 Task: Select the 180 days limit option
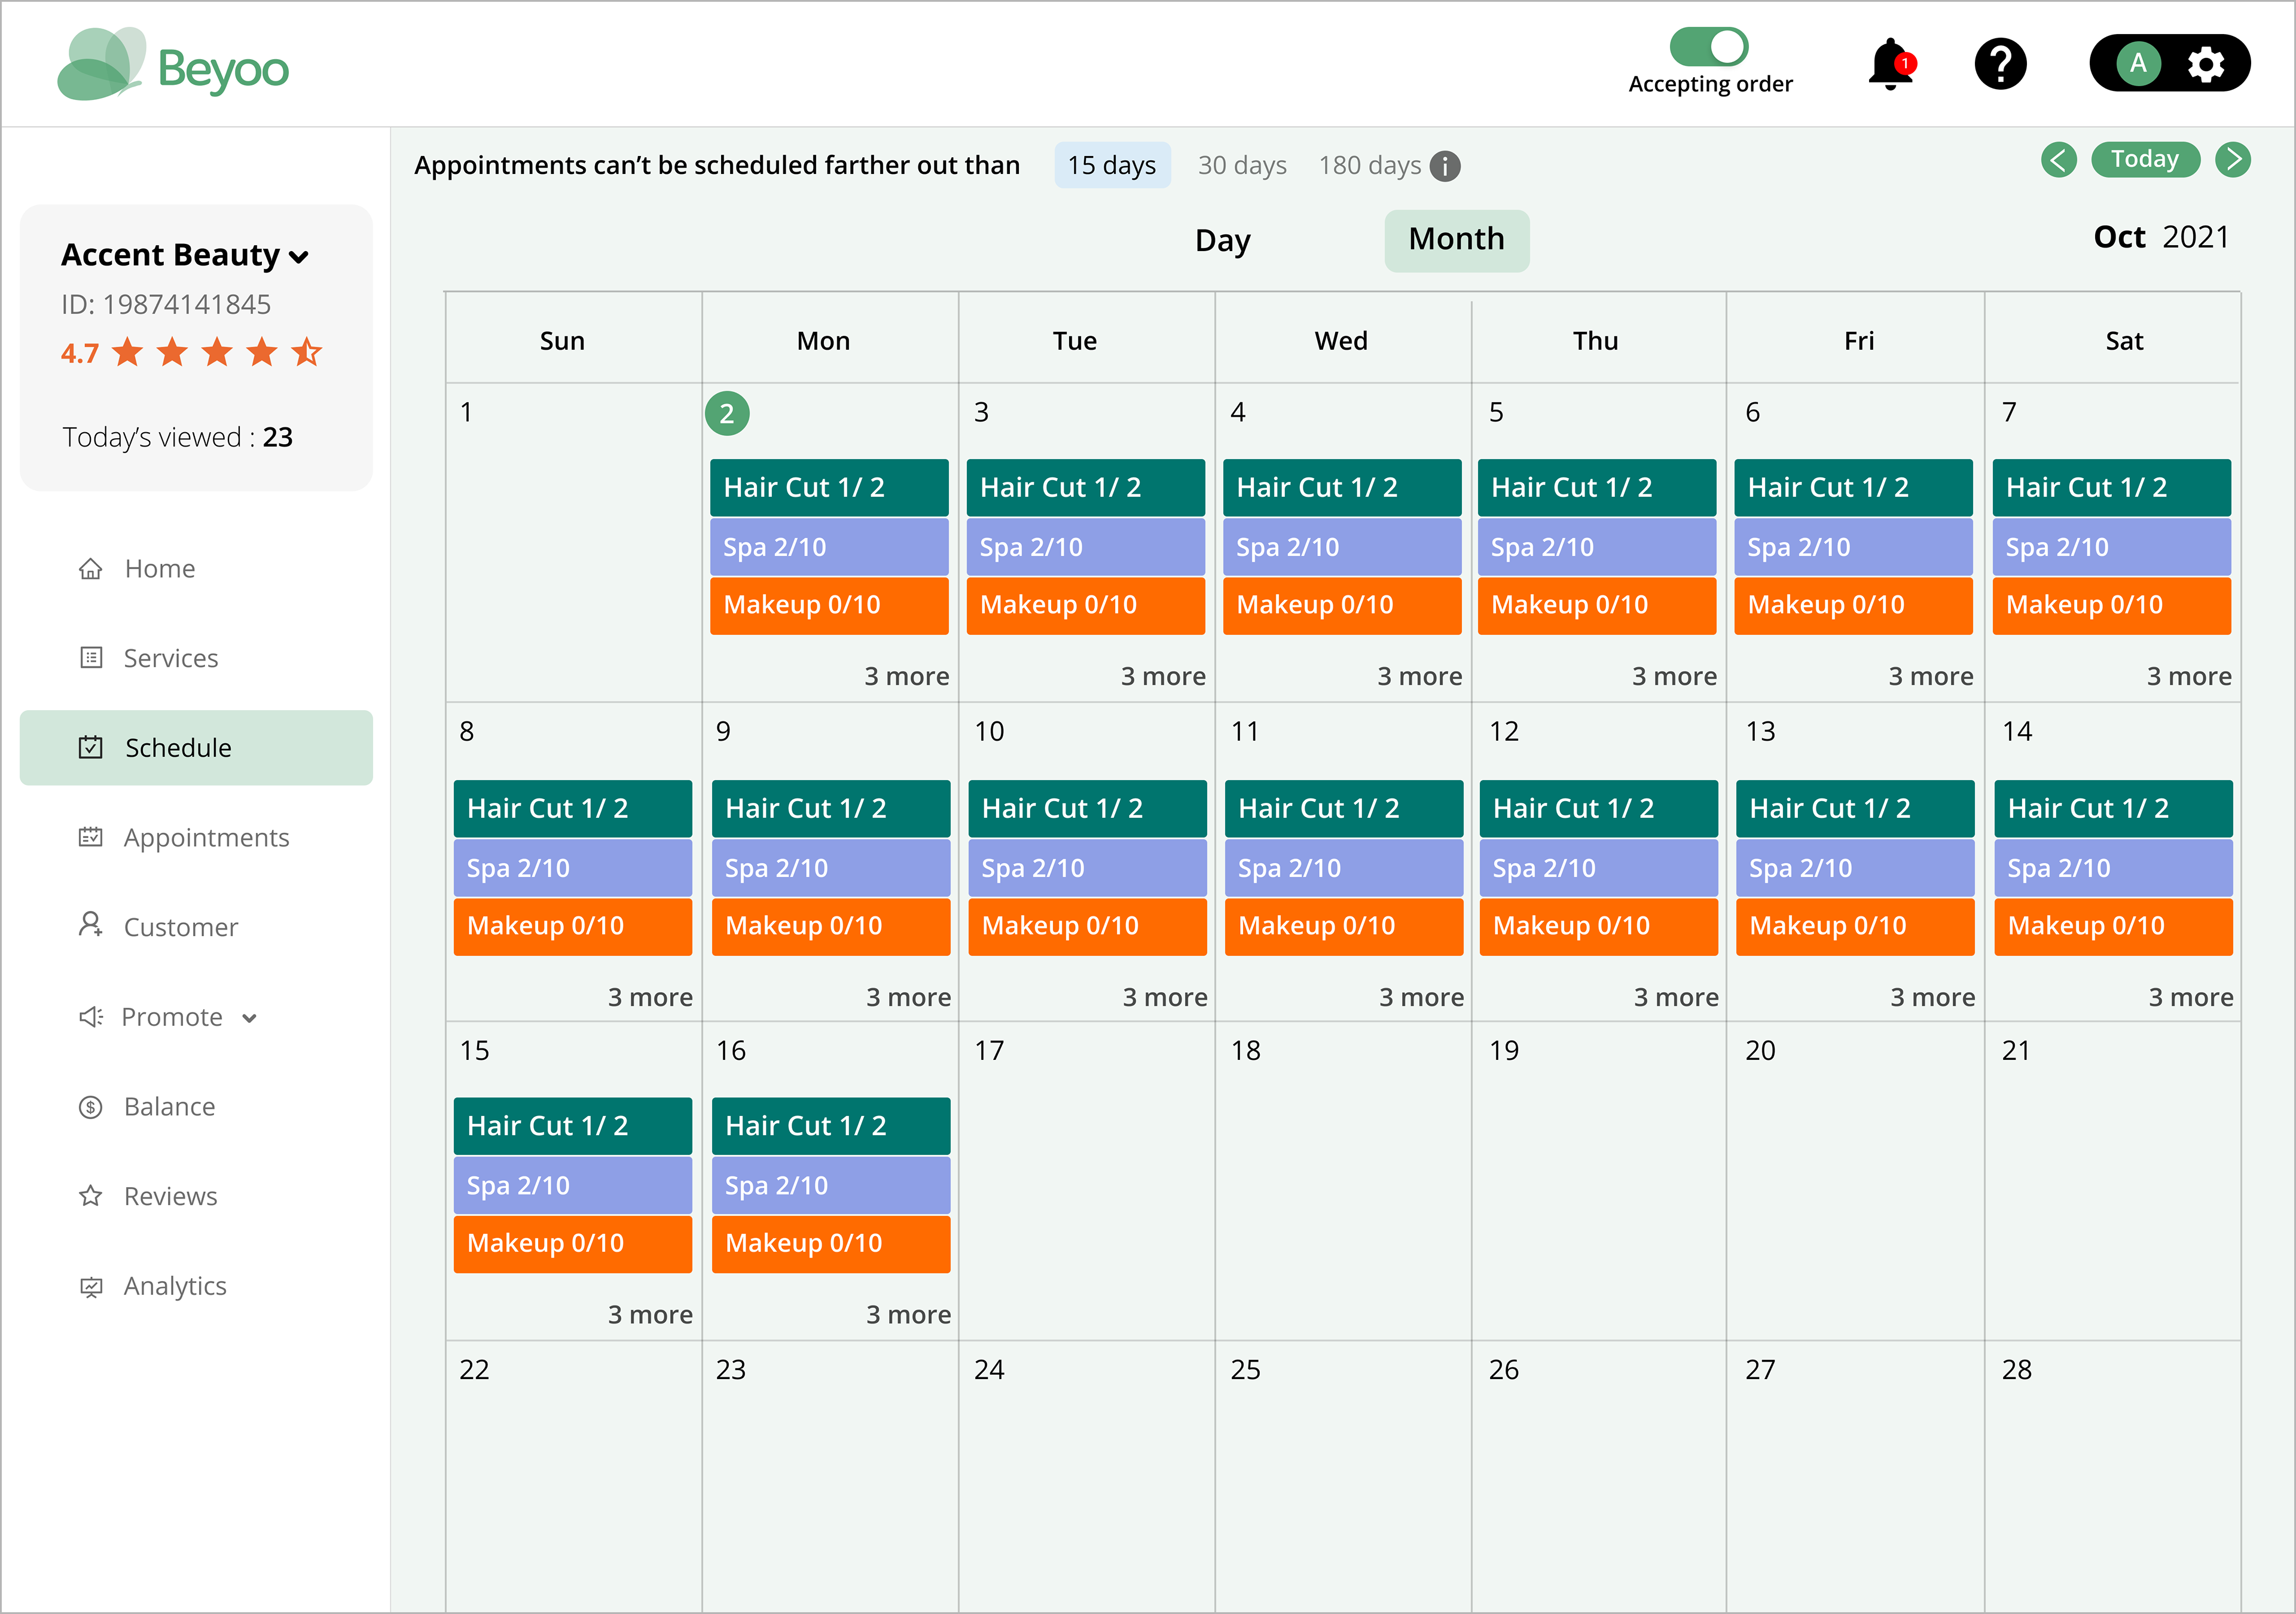(x=1369, y=165)
